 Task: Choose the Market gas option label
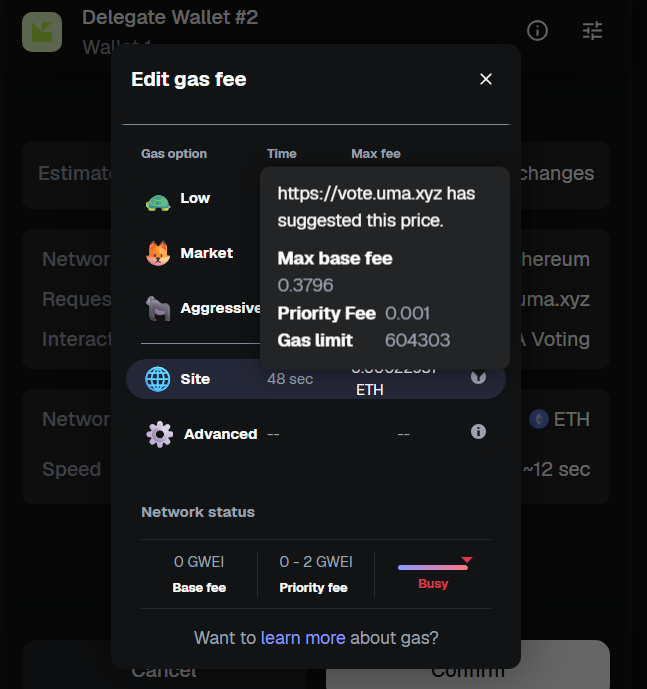pos(206,253)
